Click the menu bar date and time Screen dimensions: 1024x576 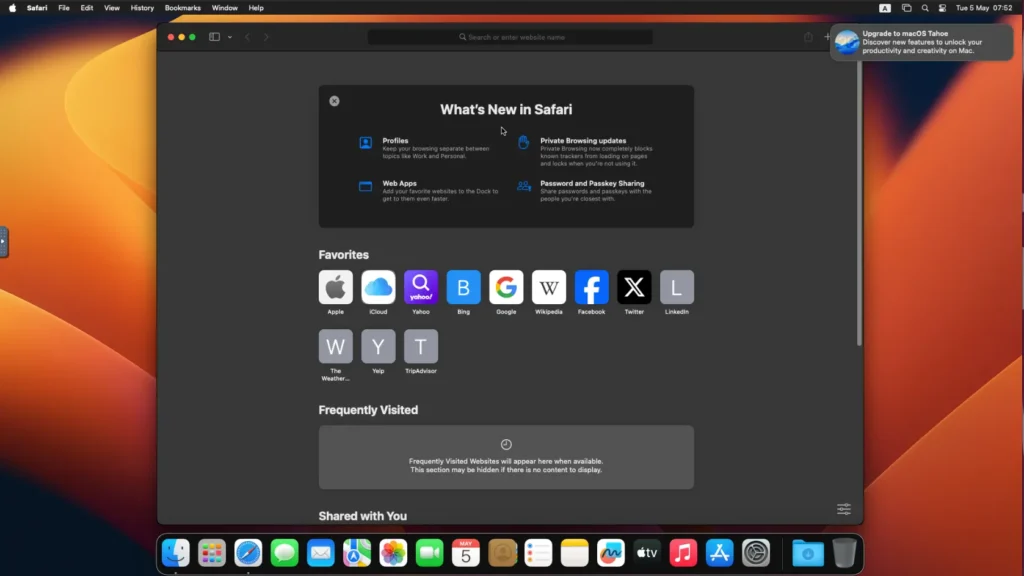point(984,8)
